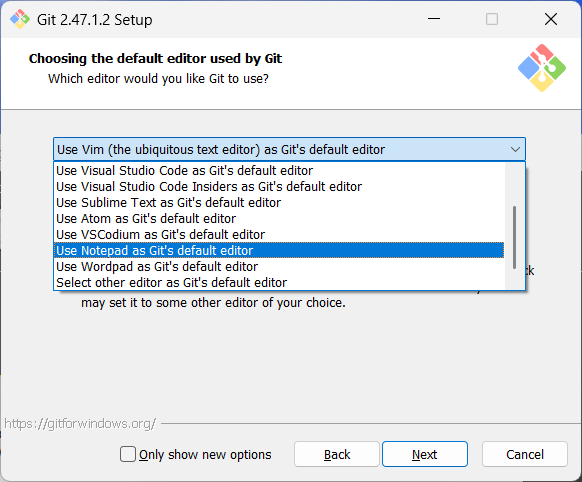Collapse the editor dropdown via its chevron
This screenshot has height=482, width=582.
515,150
